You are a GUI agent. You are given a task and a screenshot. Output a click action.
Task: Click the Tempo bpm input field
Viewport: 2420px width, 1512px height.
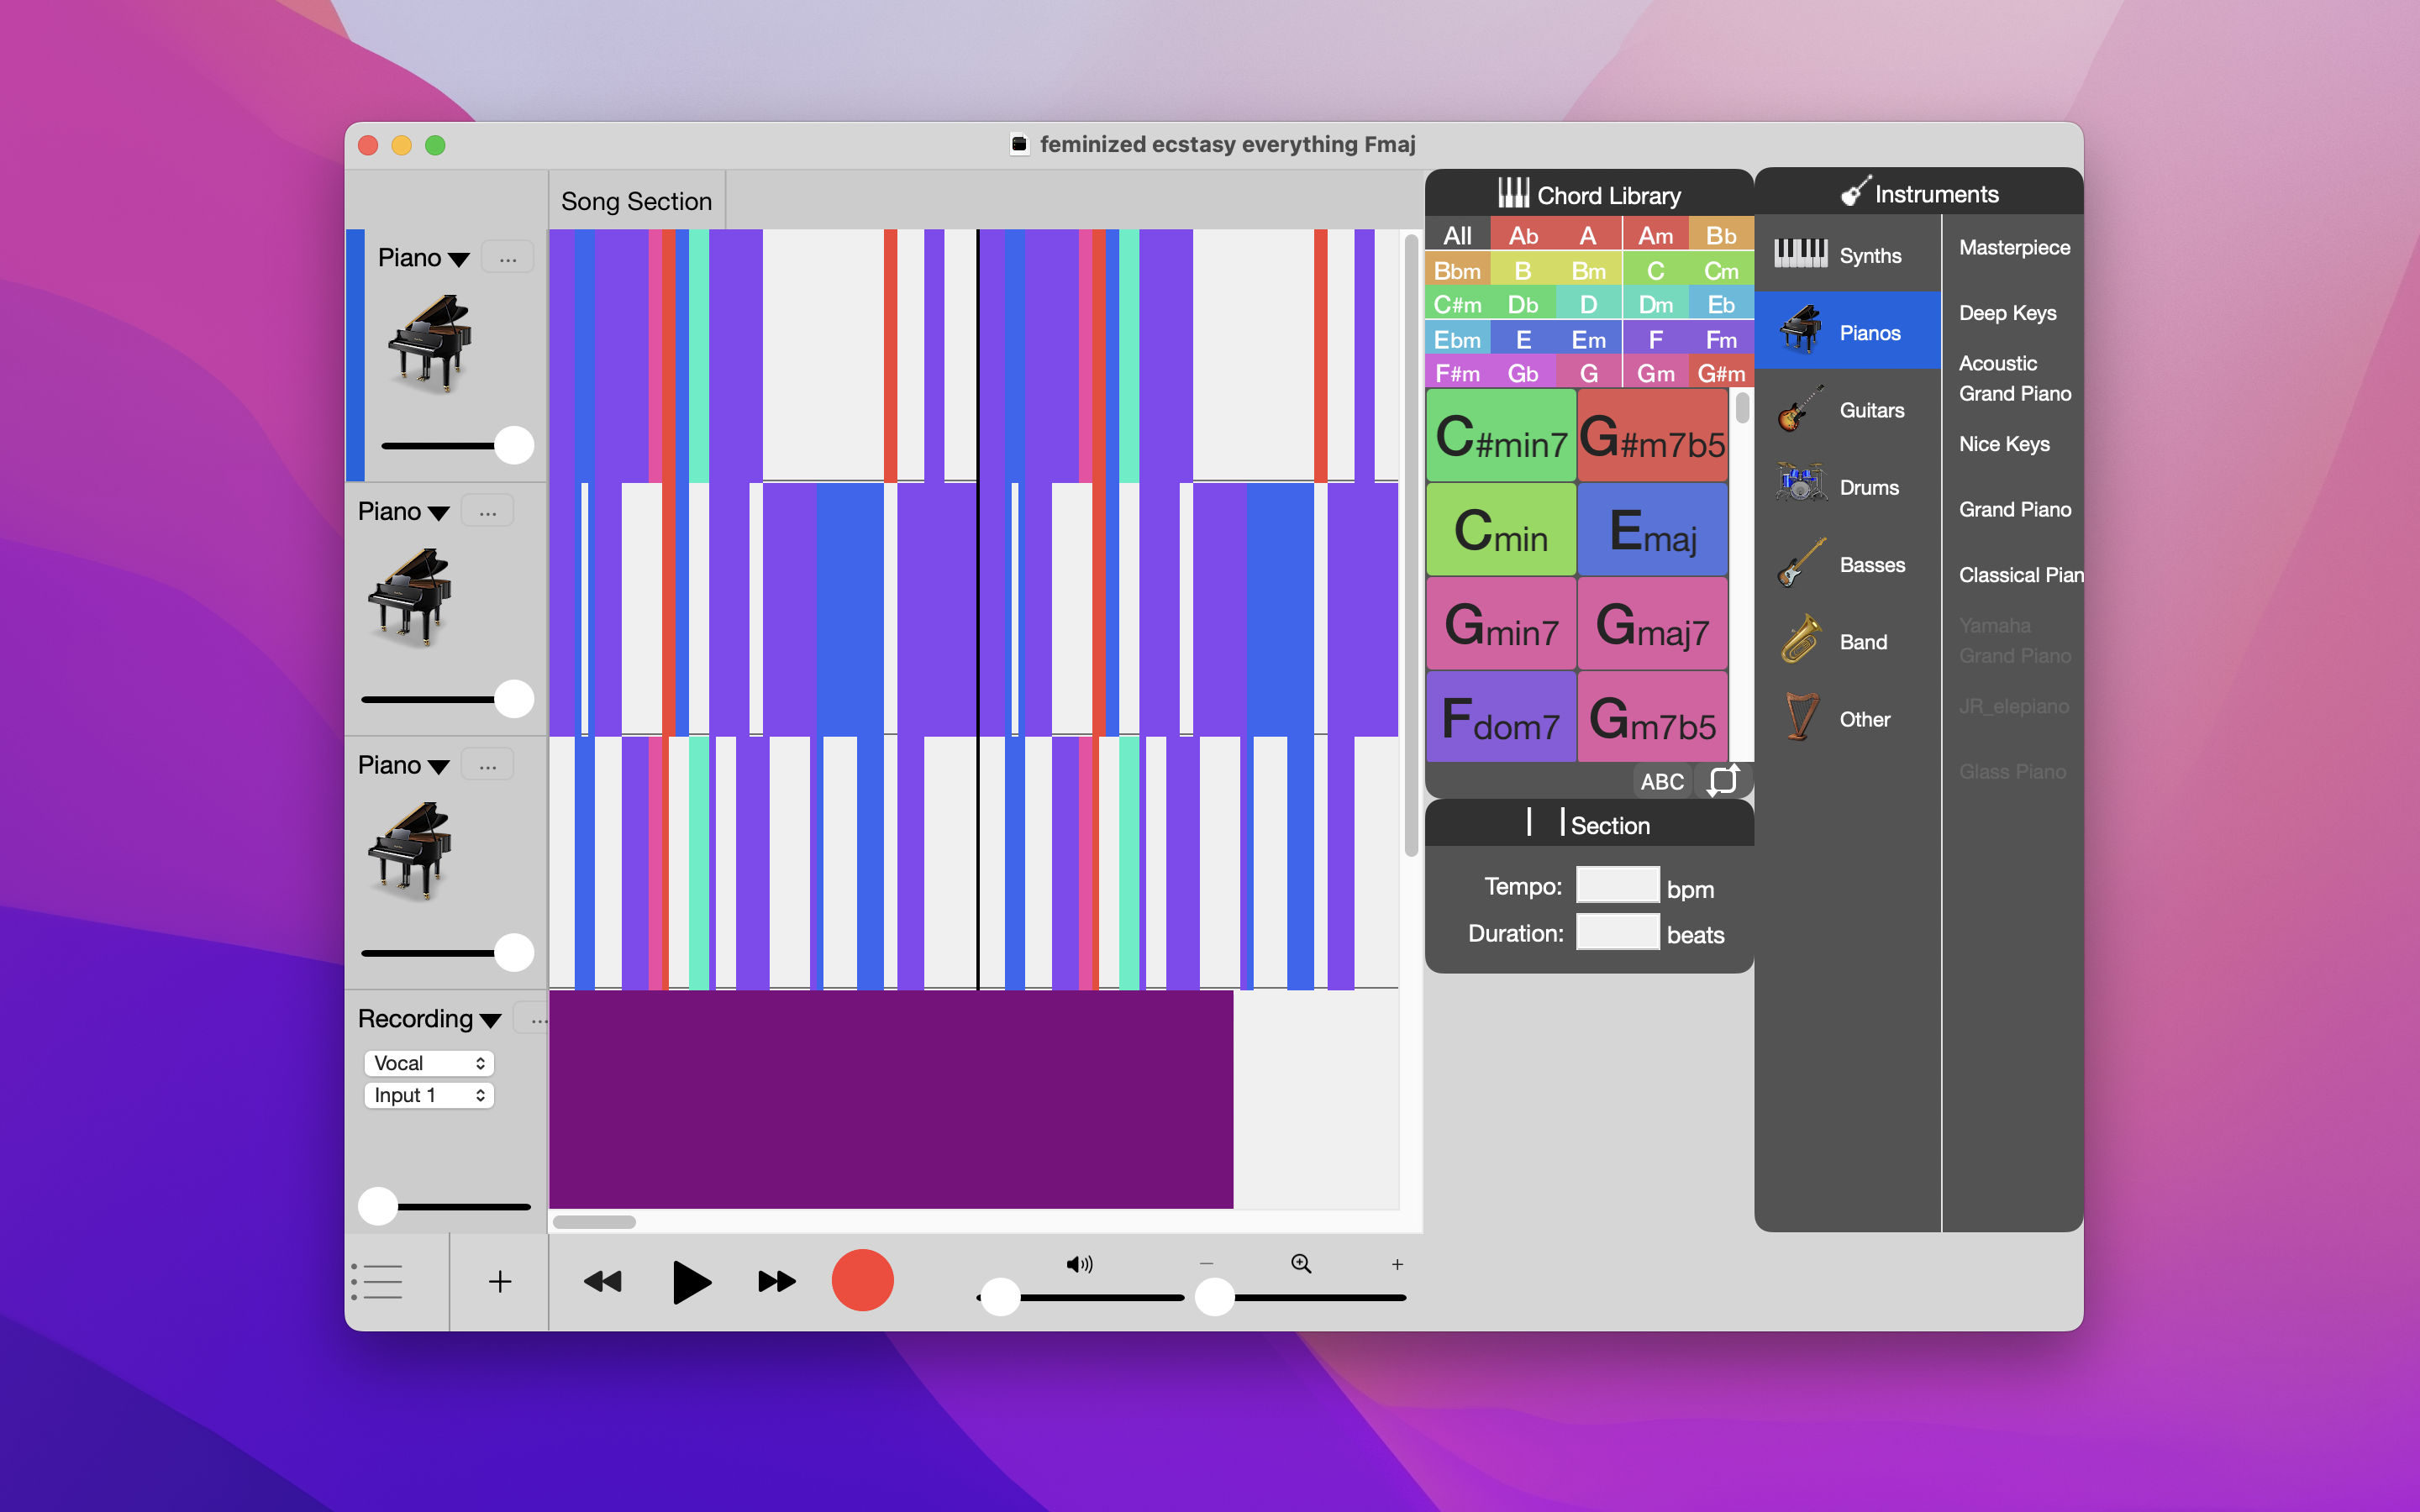pyautogui.click(x=1617, y=886)
